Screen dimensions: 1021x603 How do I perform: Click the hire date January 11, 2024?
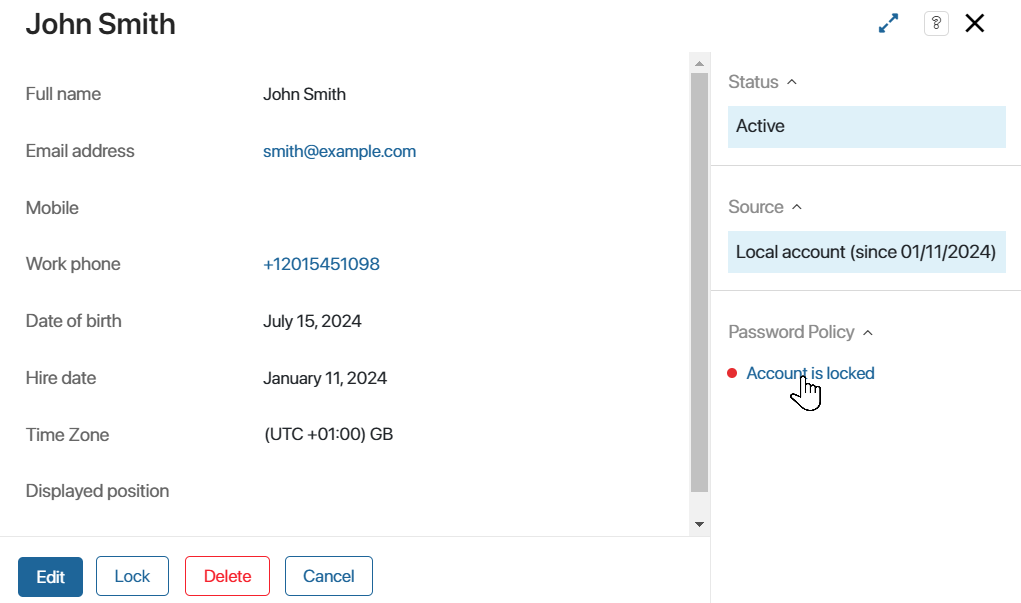325,378
